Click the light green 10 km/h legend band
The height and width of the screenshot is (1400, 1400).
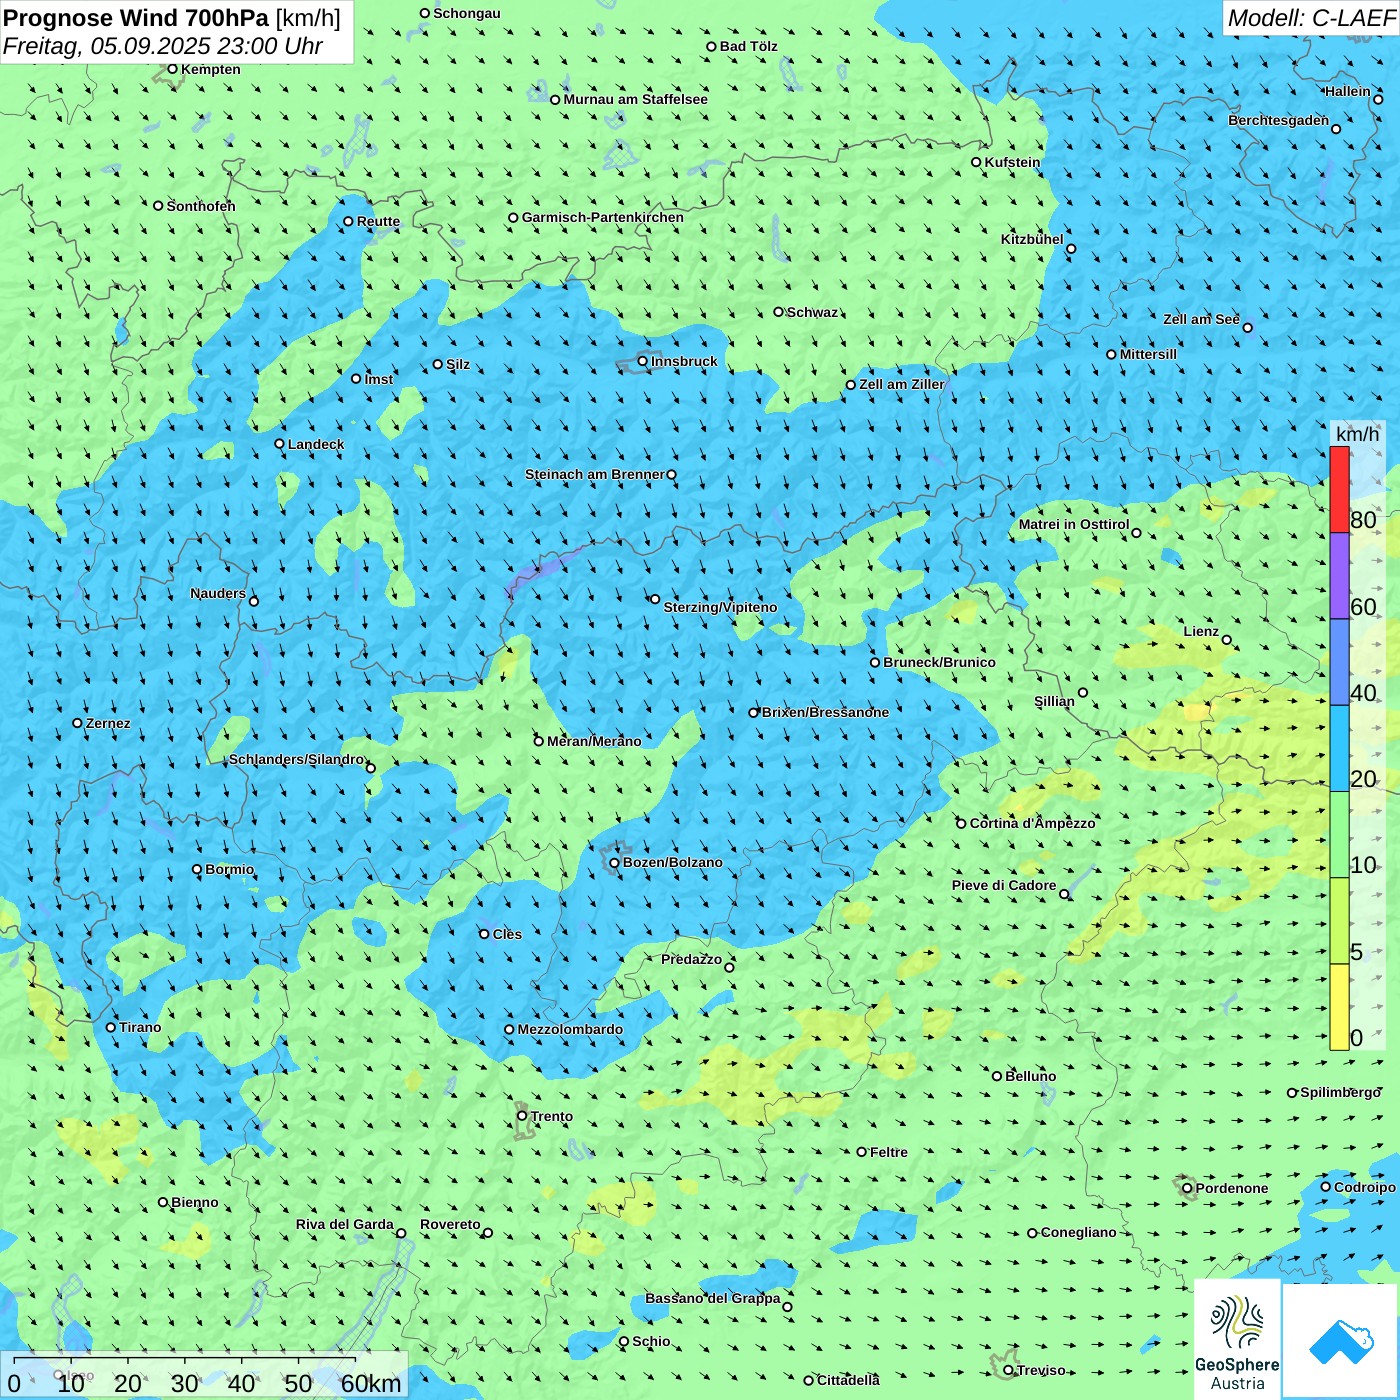pyautogui.click(x=1339, y=834)
